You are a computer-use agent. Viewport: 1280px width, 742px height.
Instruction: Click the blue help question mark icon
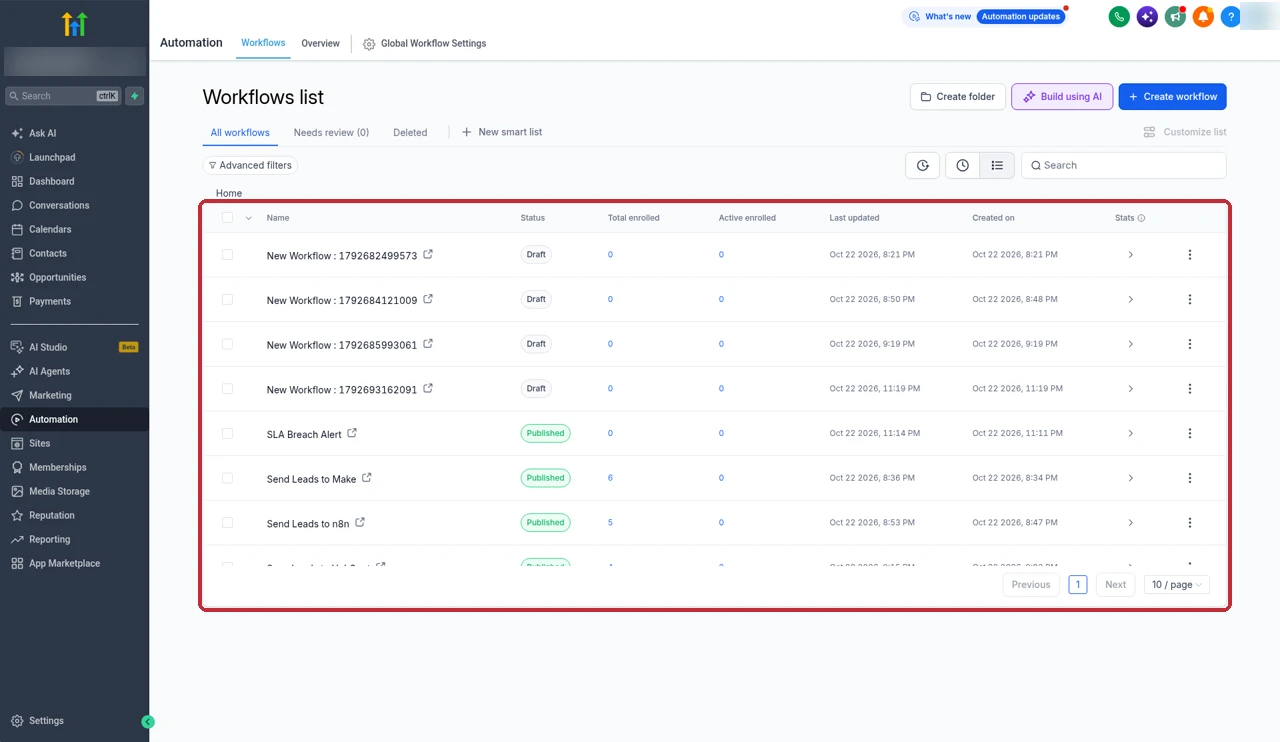point(1231,17)
